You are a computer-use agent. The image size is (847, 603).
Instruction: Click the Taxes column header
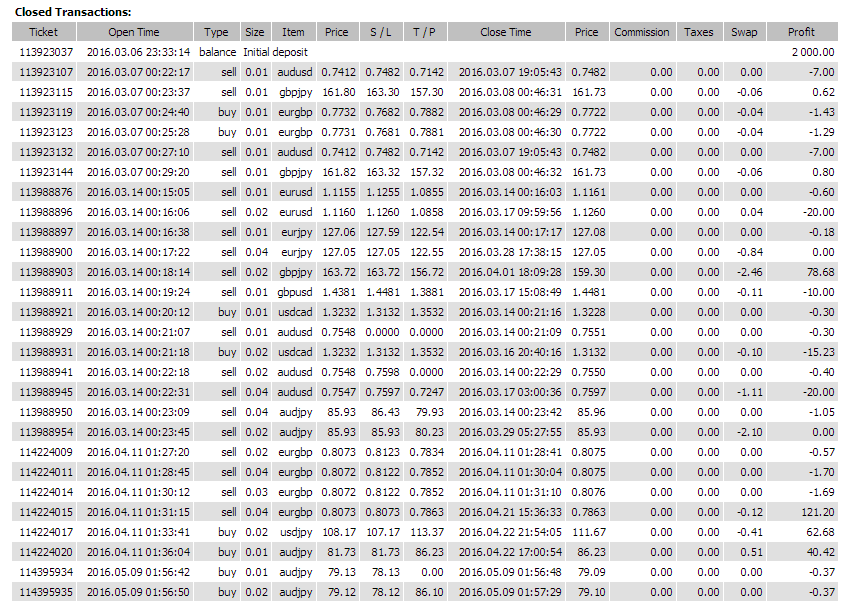(699, 32)
